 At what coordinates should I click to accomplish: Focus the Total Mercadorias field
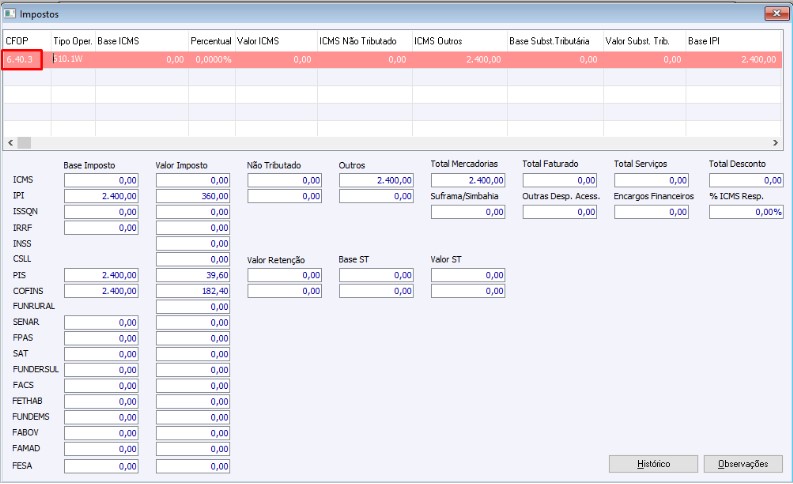pos(468,180)
